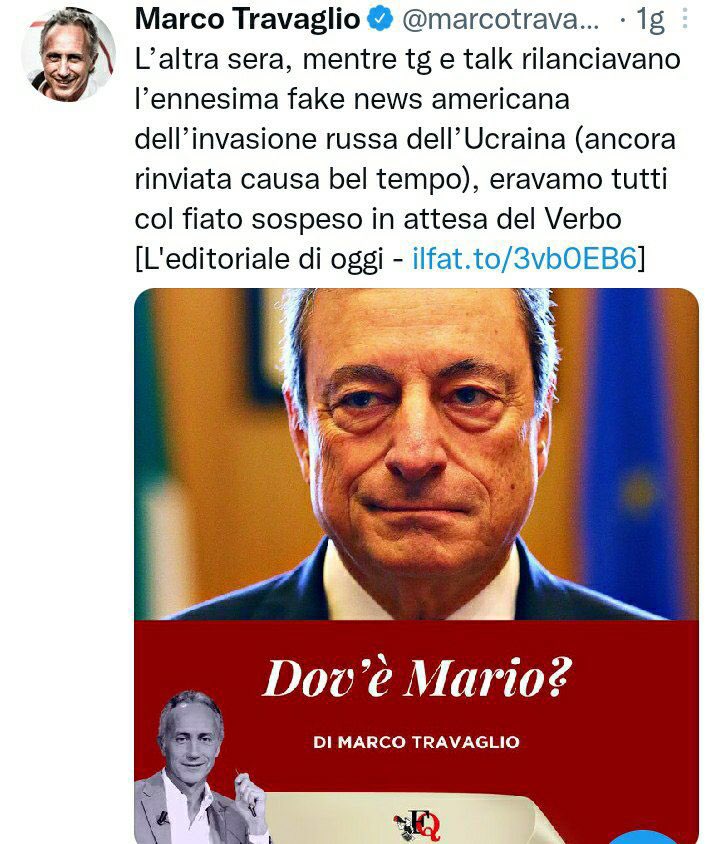Open the ilfat.to/3vb0EB6 link

coord(525,258)
